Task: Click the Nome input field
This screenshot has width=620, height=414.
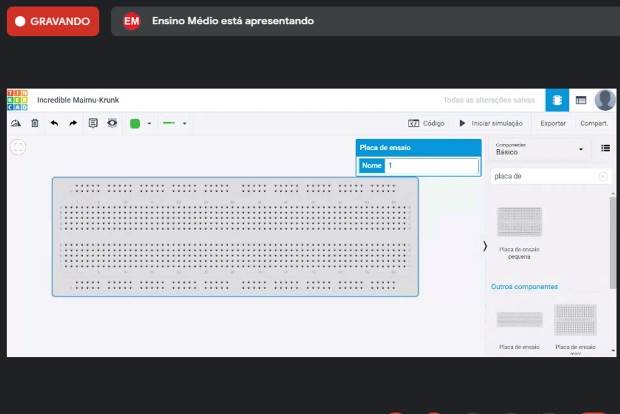Action: click(x=432, y=165)
